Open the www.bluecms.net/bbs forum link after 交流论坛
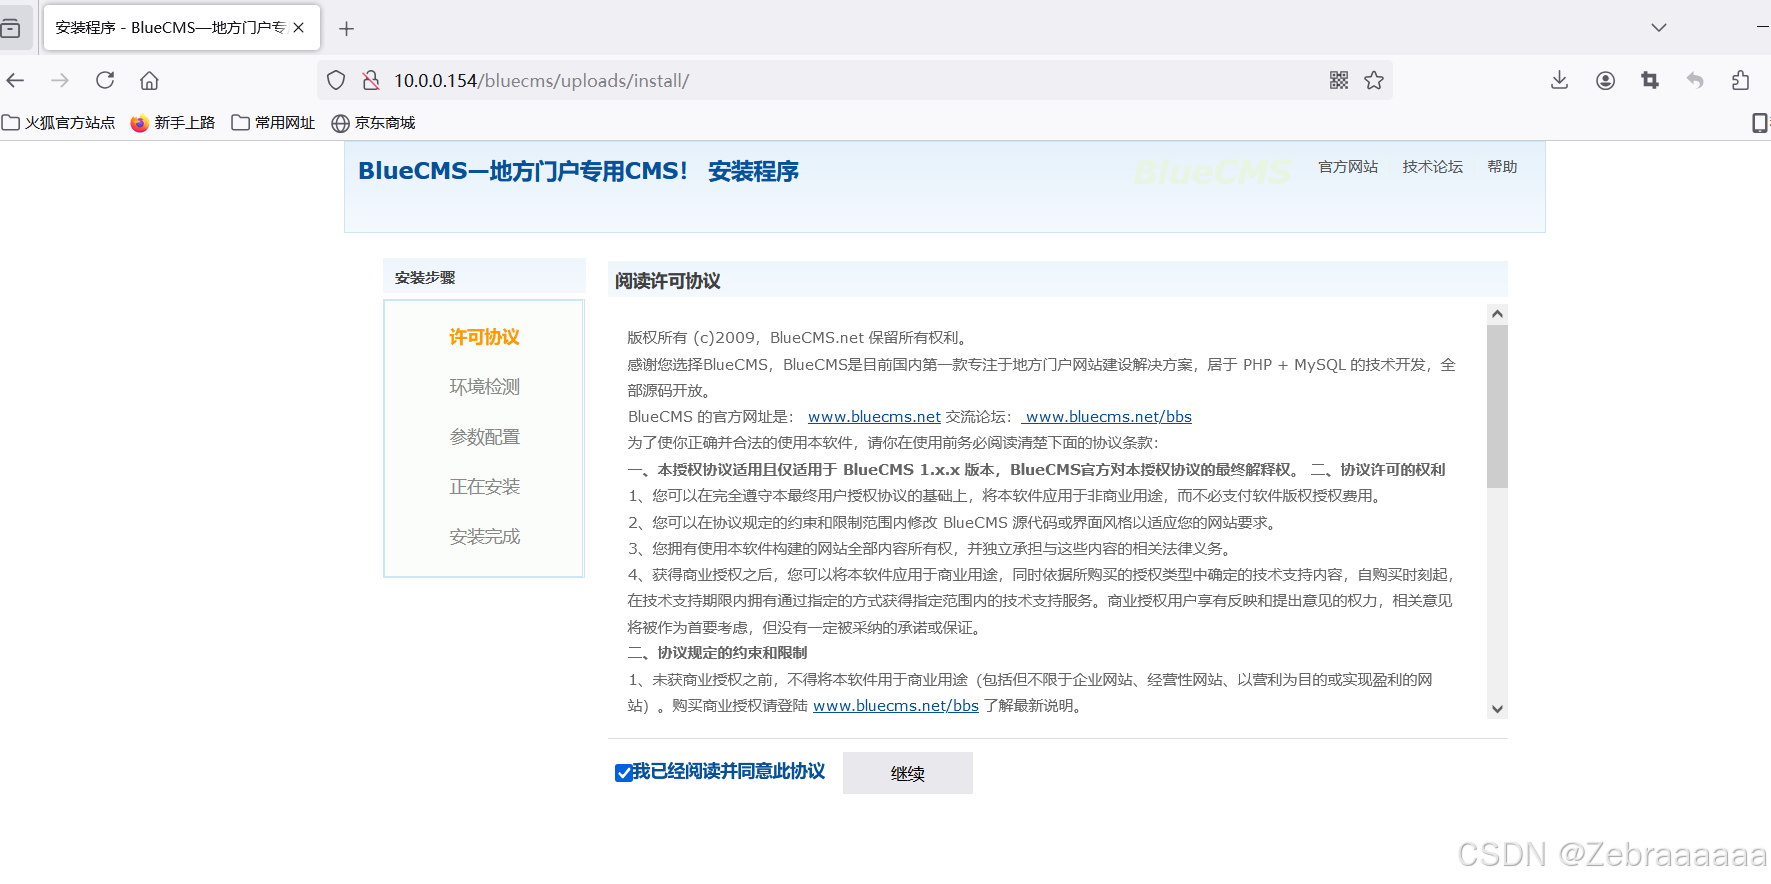 point(1108,417)
